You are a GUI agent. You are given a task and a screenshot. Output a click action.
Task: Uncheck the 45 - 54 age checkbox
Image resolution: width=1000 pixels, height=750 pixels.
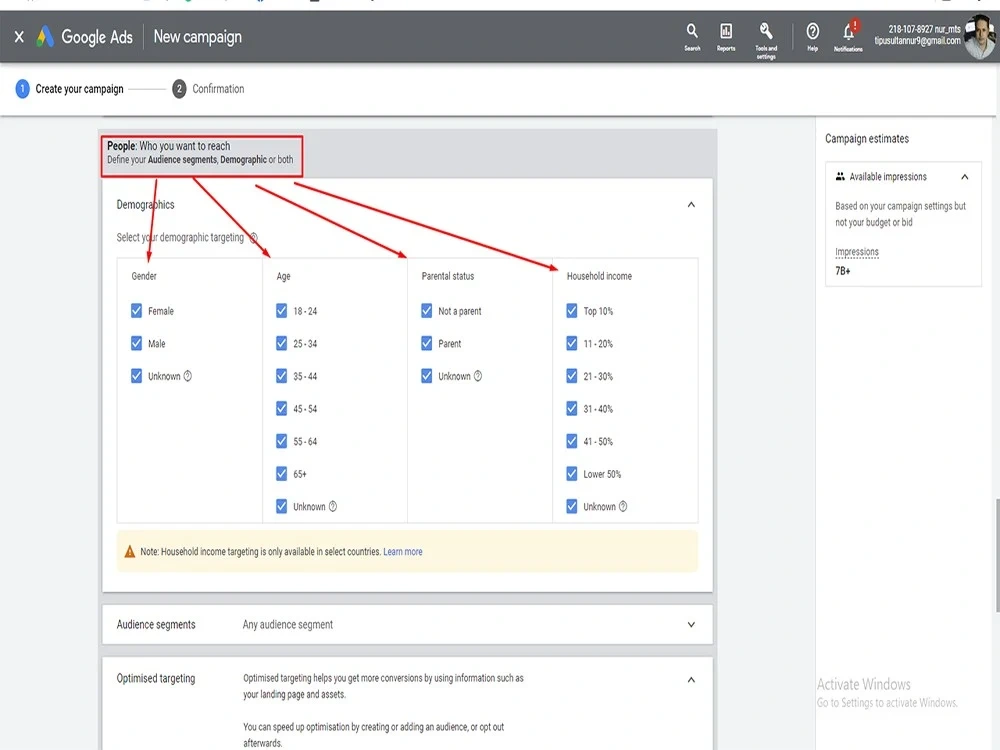[x=281, y=408]
